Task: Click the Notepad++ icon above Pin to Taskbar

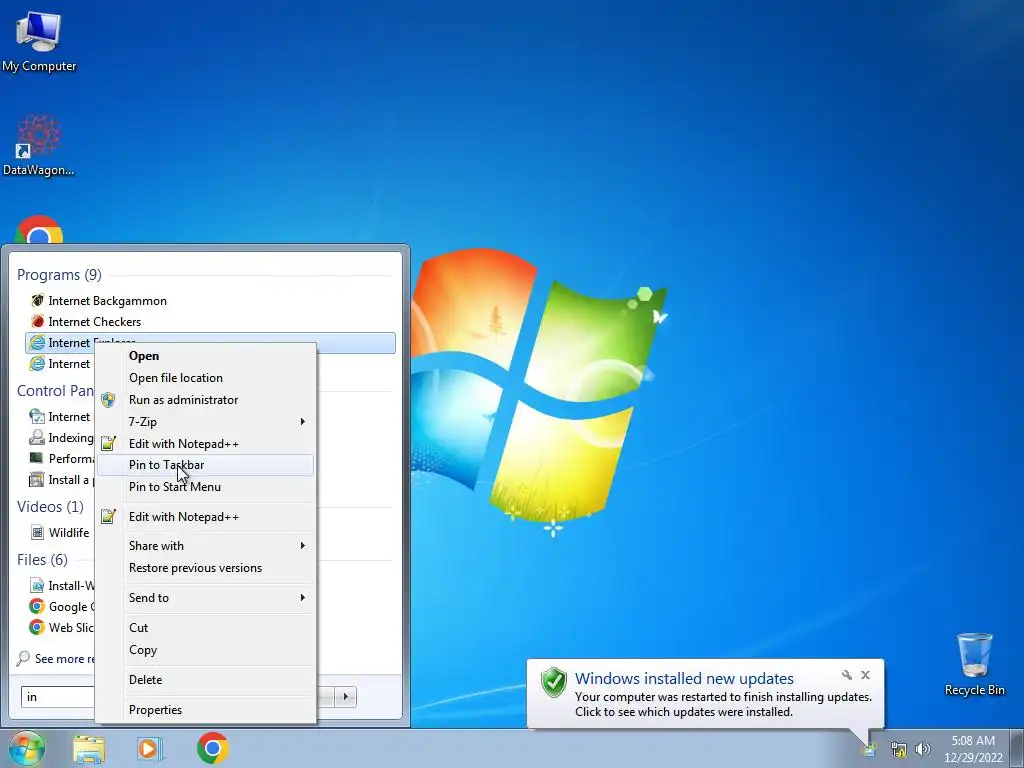Action: [x=108, y=443]
